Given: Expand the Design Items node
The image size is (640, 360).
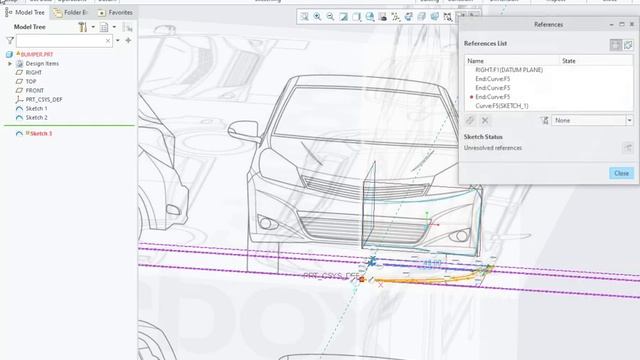Looking at the screenshot, I should coord(10,64).
